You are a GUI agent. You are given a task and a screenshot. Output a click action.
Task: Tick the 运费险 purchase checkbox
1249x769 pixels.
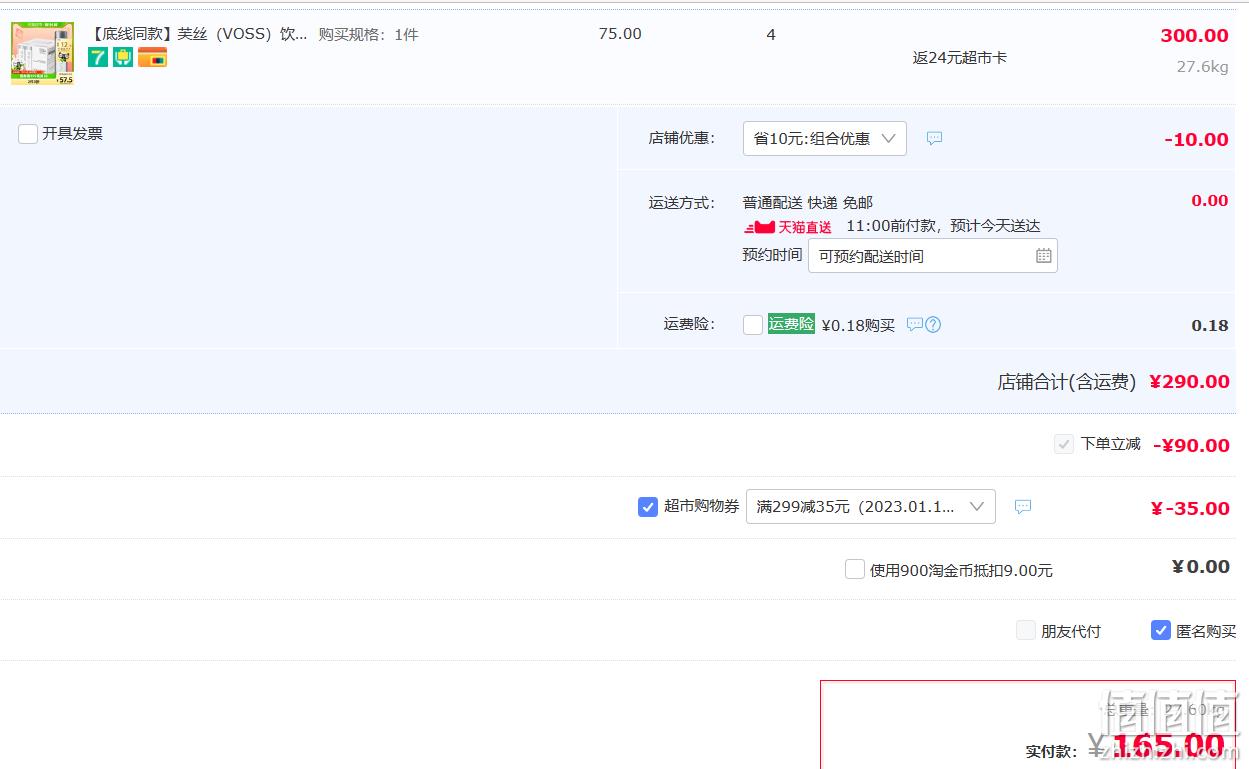pyautogui.click(x=753, y=325)
